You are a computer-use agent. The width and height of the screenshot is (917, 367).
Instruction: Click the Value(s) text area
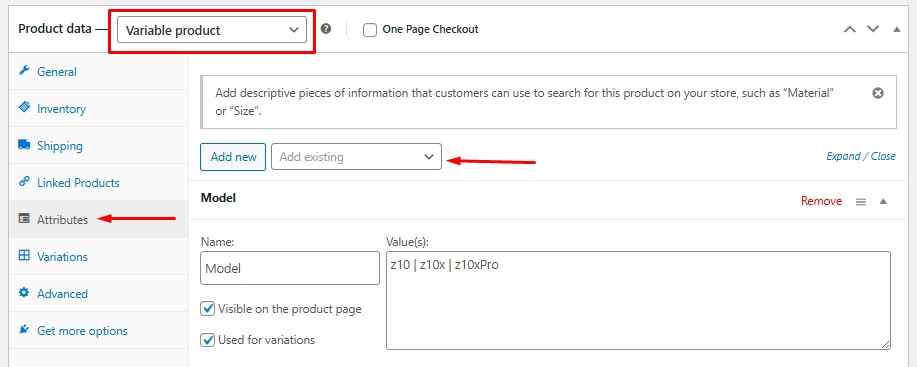point(639,300)
